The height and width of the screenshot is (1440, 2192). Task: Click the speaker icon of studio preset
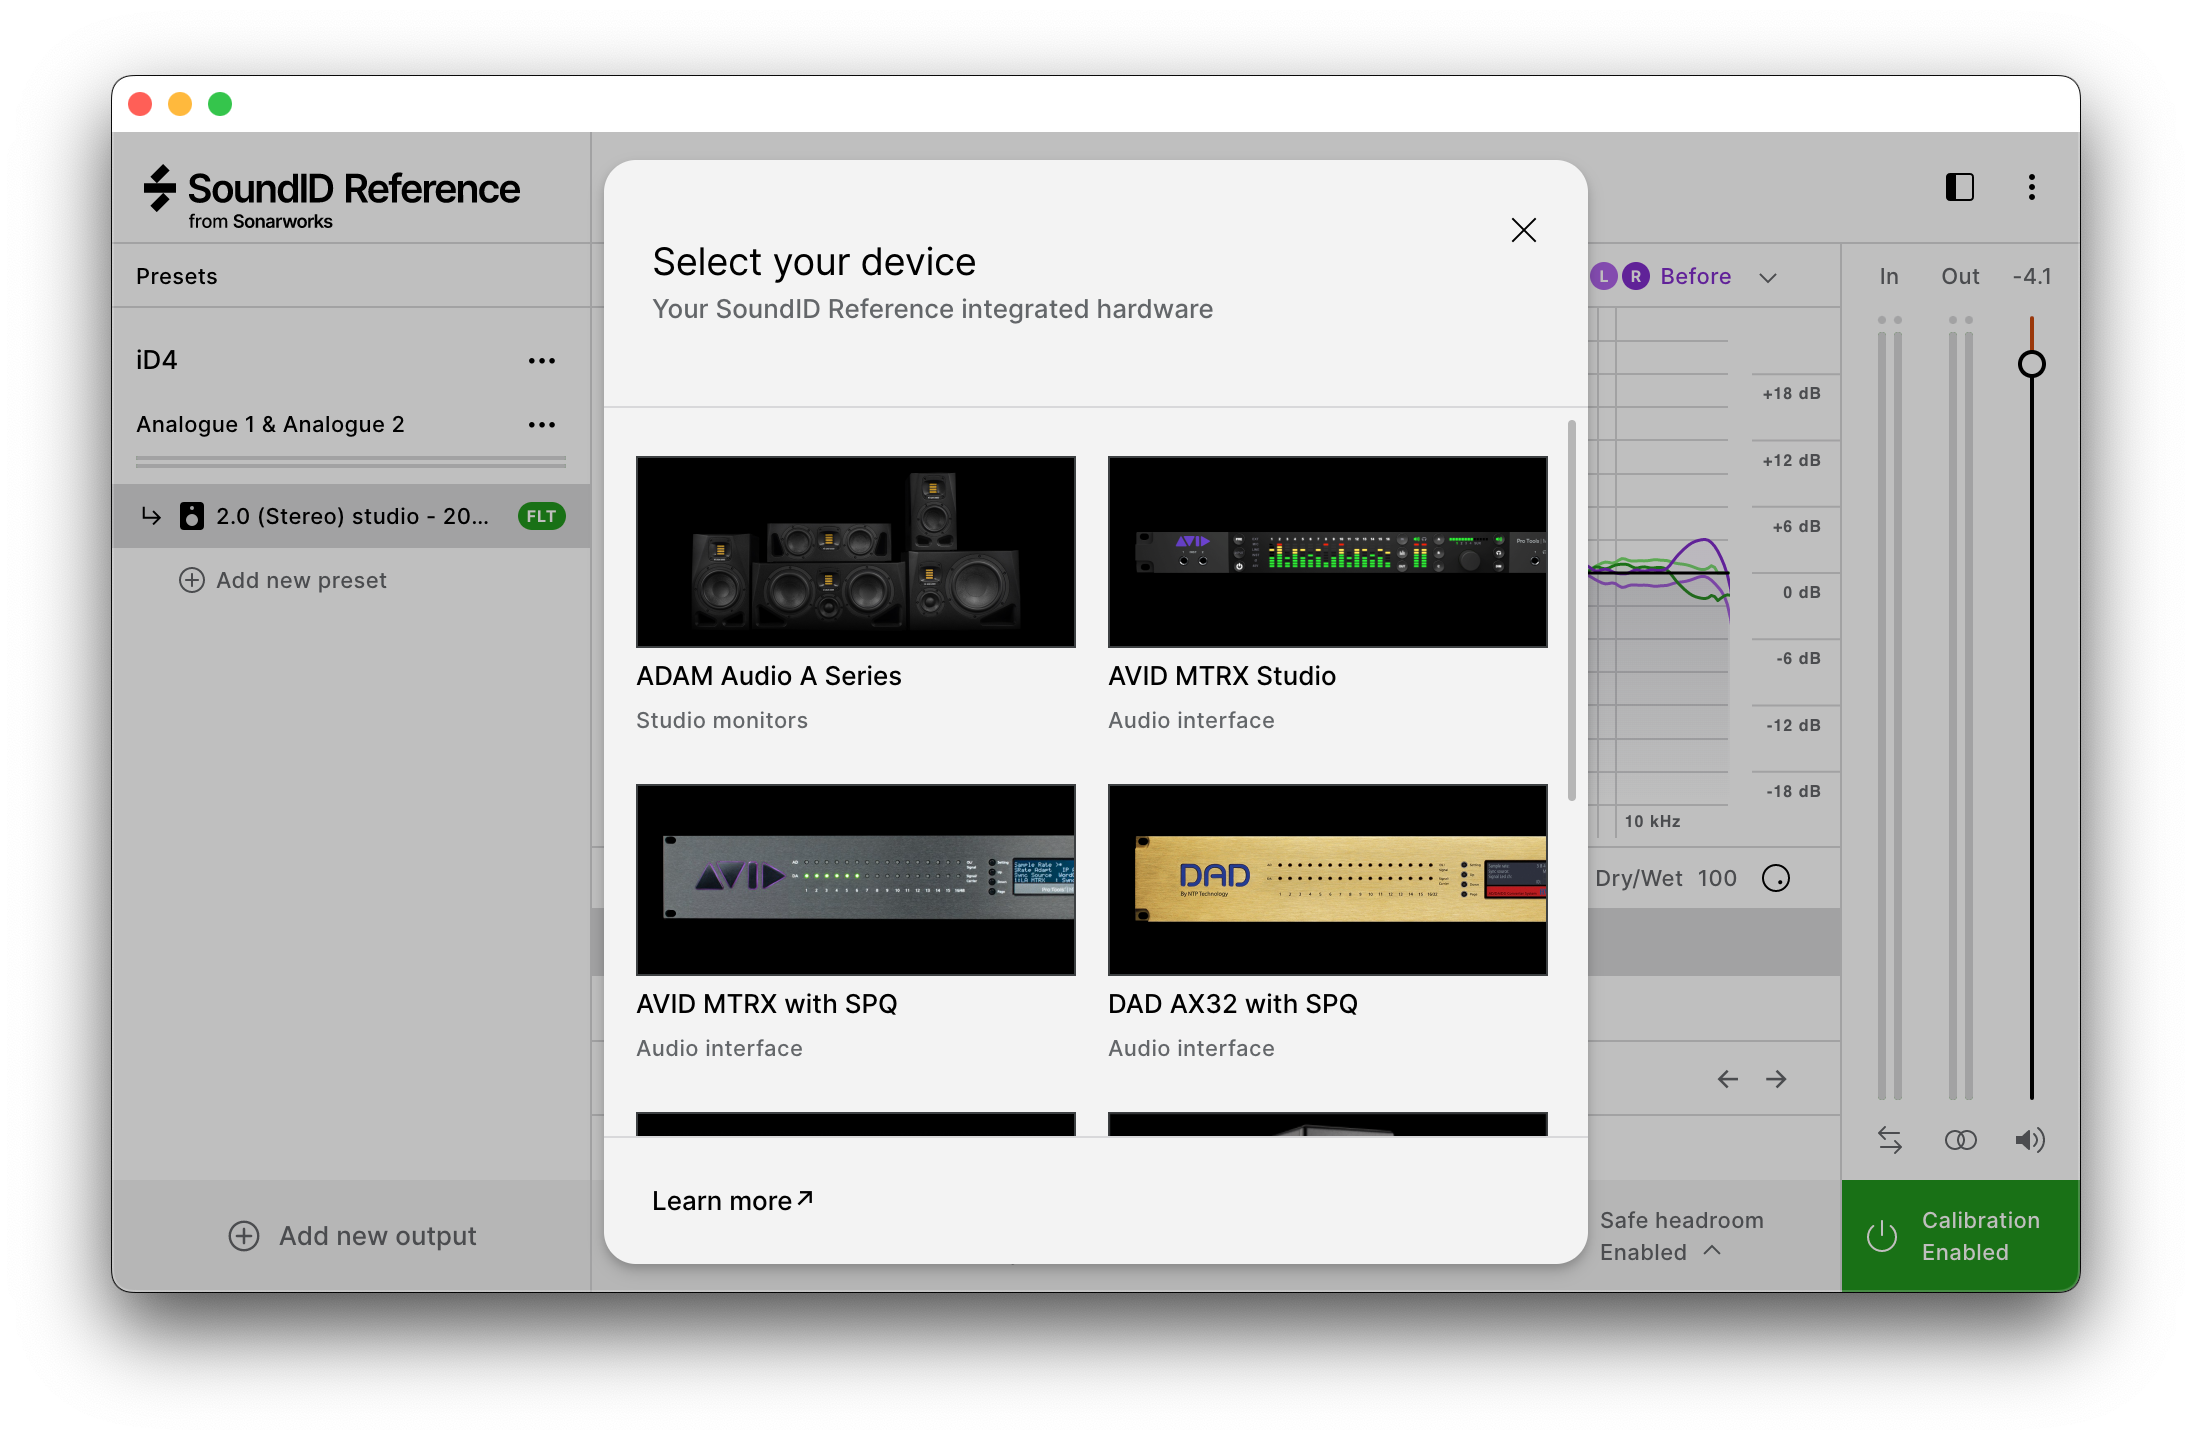click(x=191, y=516)
